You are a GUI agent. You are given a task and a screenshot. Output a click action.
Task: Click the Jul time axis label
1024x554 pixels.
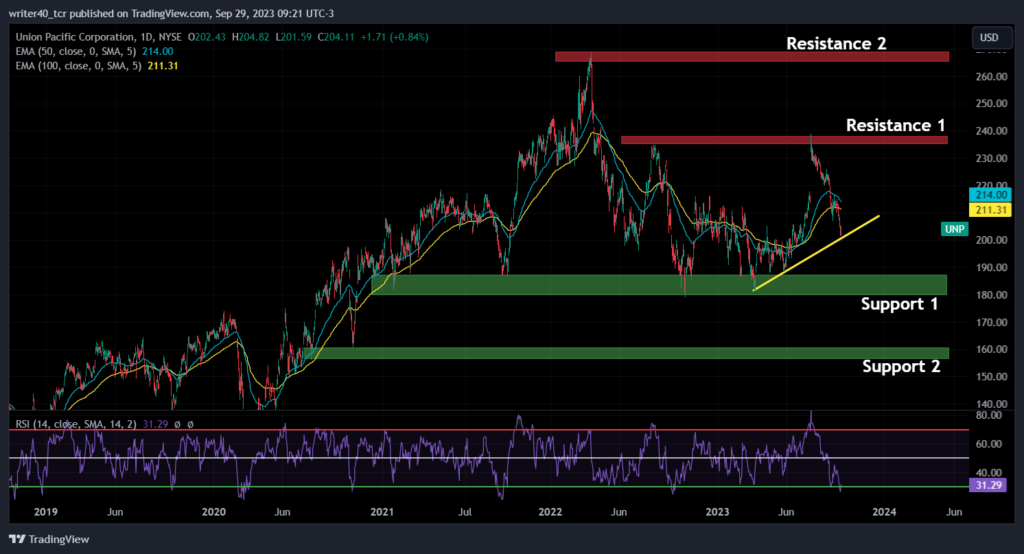464,512
